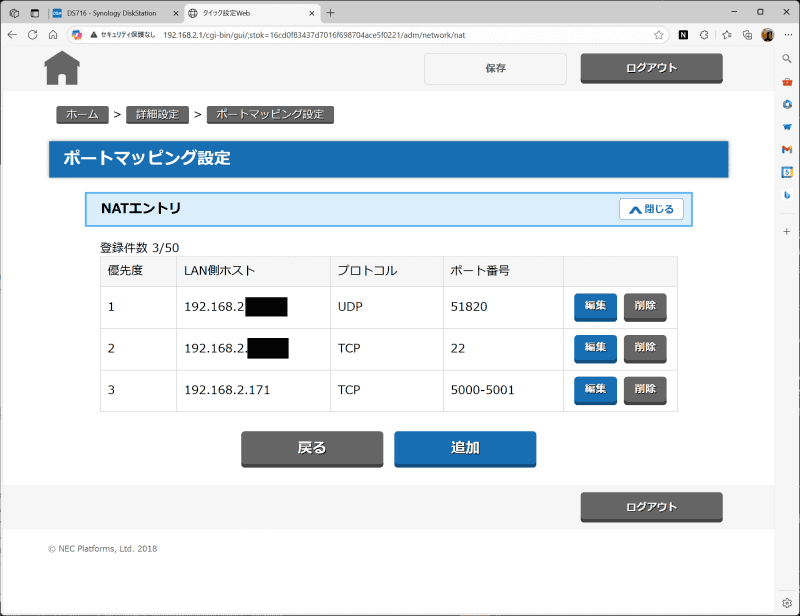This screenshot has width=800, height=616.
Task: Edit the entry for 192.168.2.171
Action: point(594,390)
